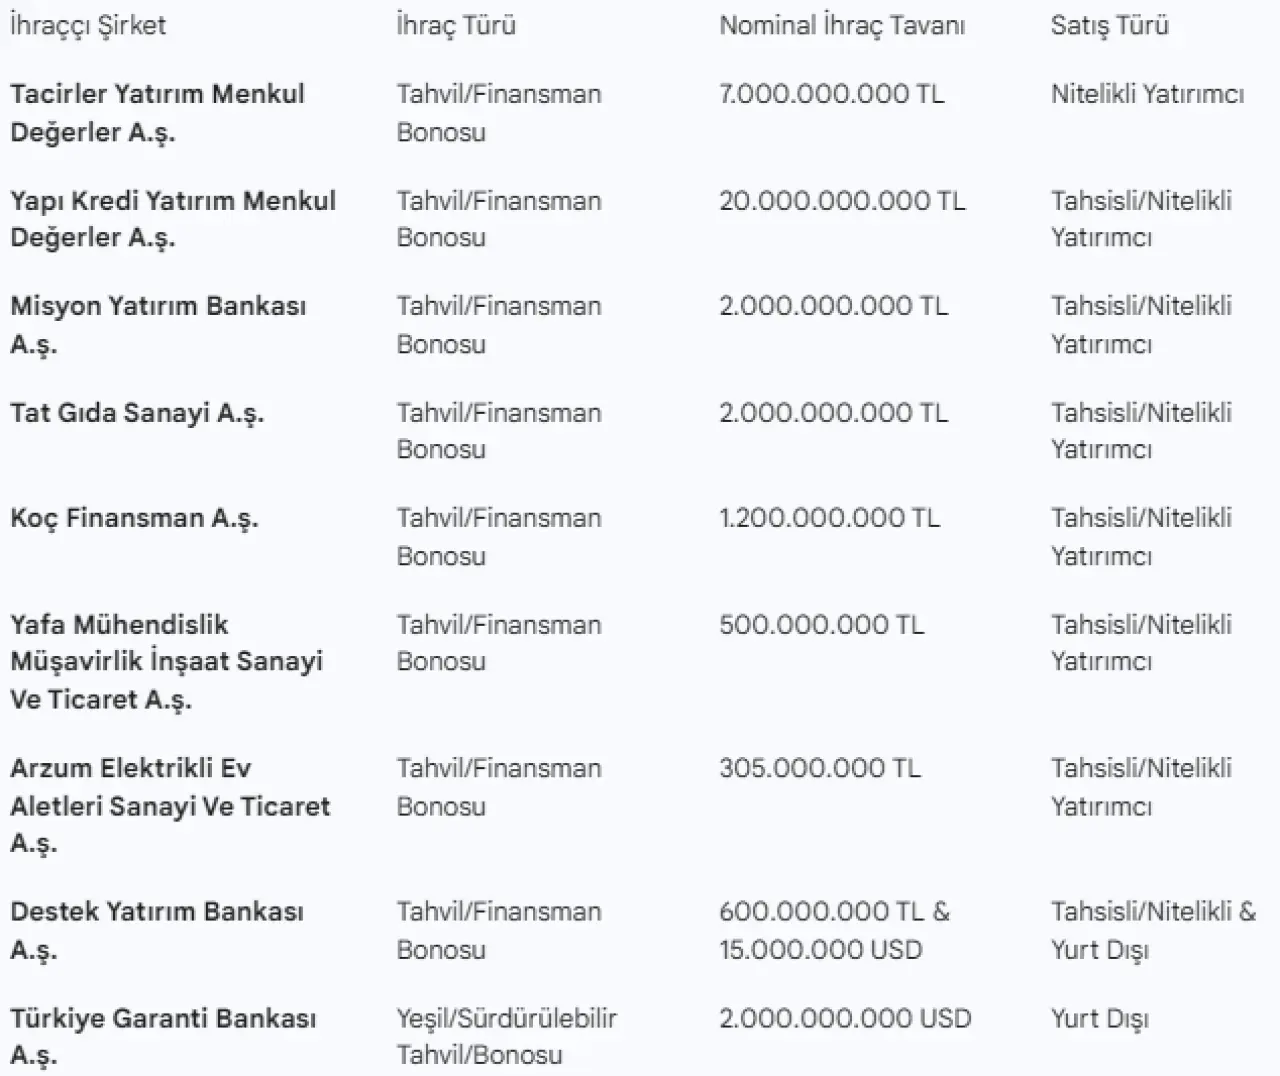
Task: Select the 1.200.000.000 TL ceiling value
Action: pos(829,518)
